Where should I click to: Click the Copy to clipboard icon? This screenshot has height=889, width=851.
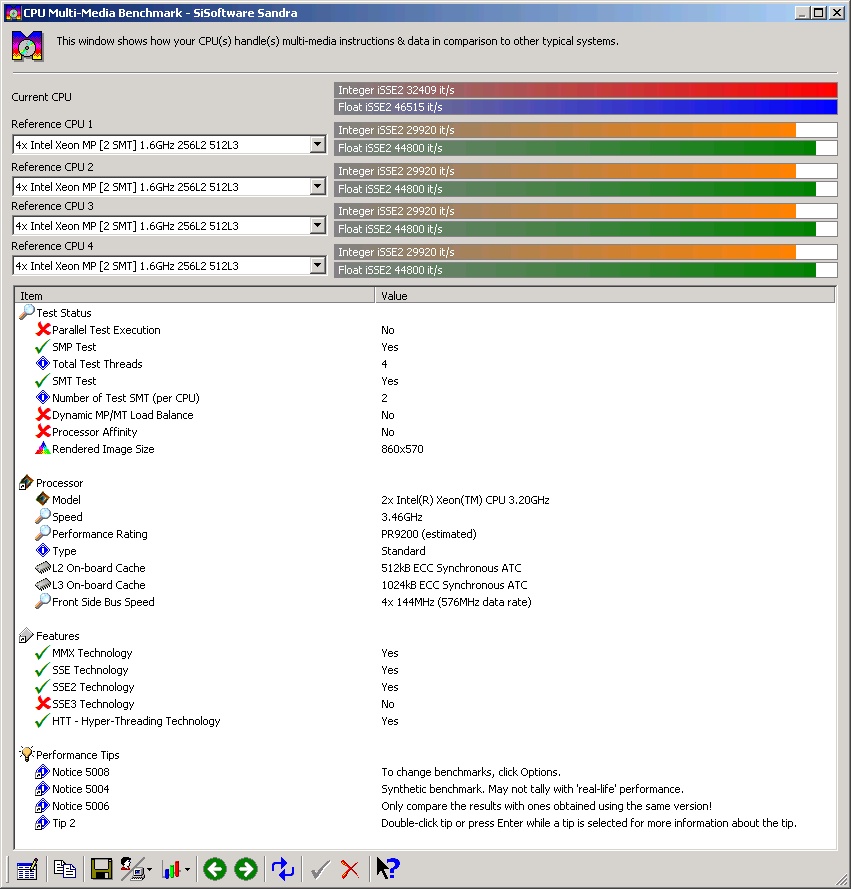click(x=65, y=869)
